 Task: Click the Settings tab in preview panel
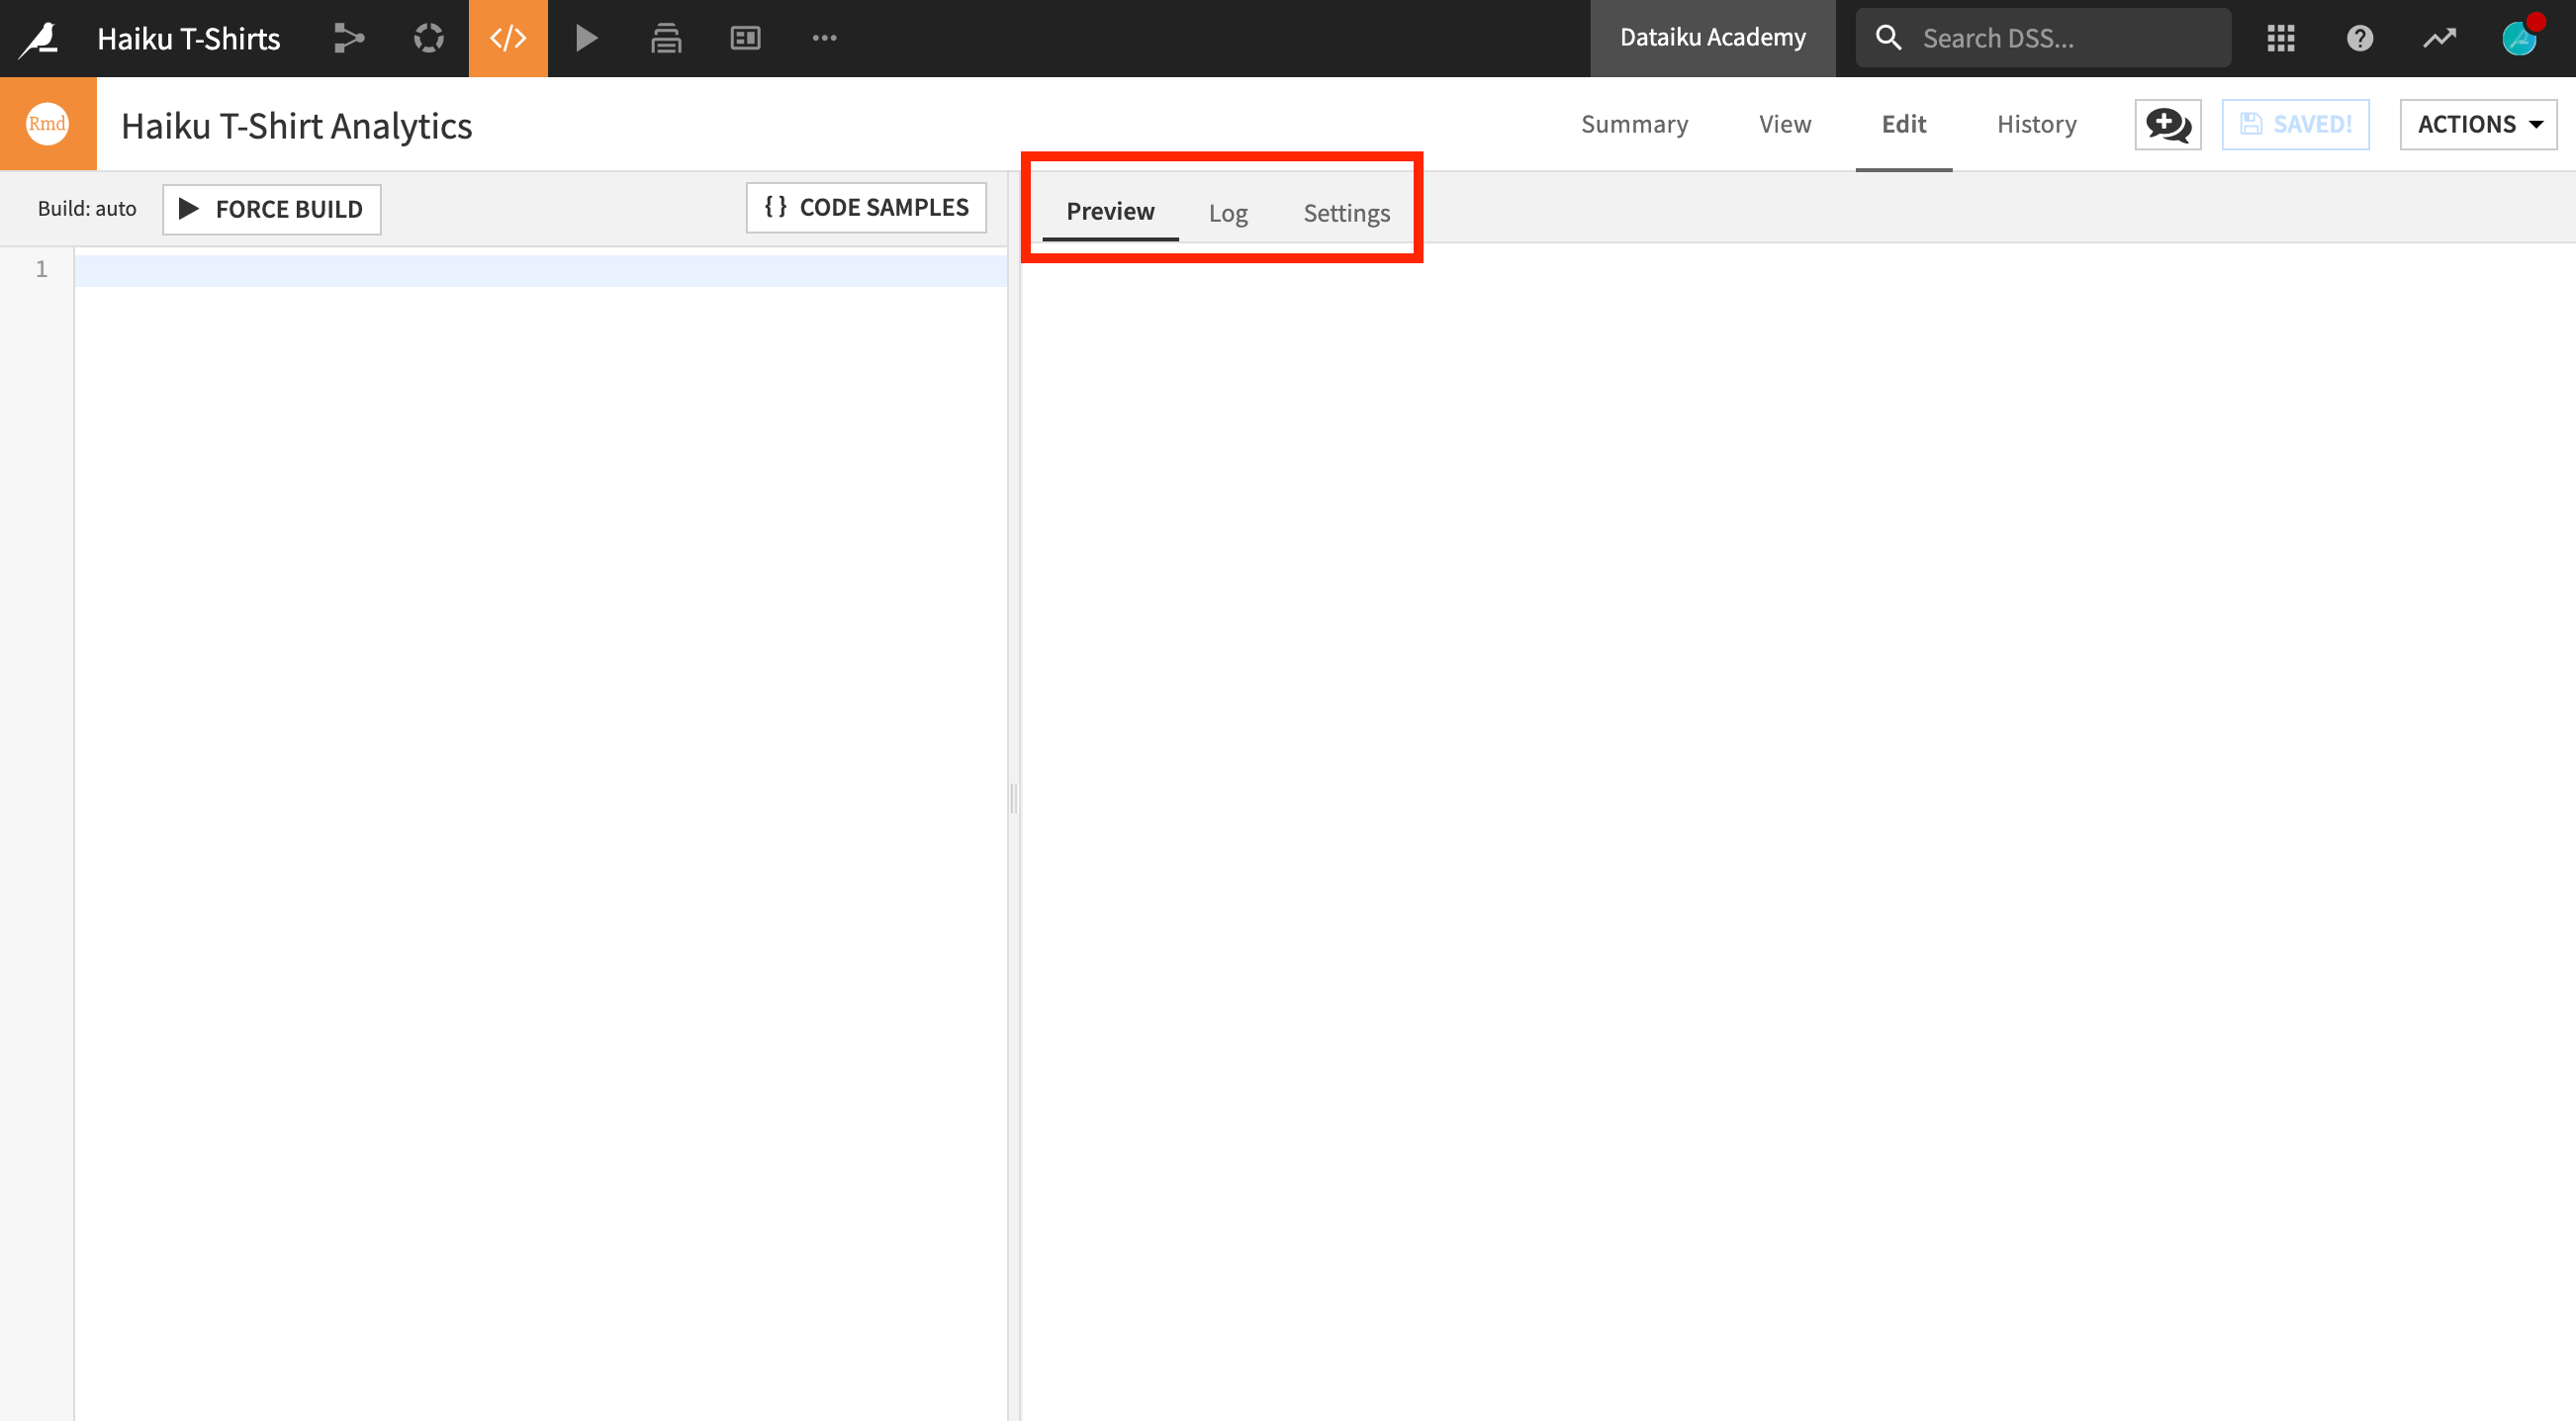coord(1346,210)
